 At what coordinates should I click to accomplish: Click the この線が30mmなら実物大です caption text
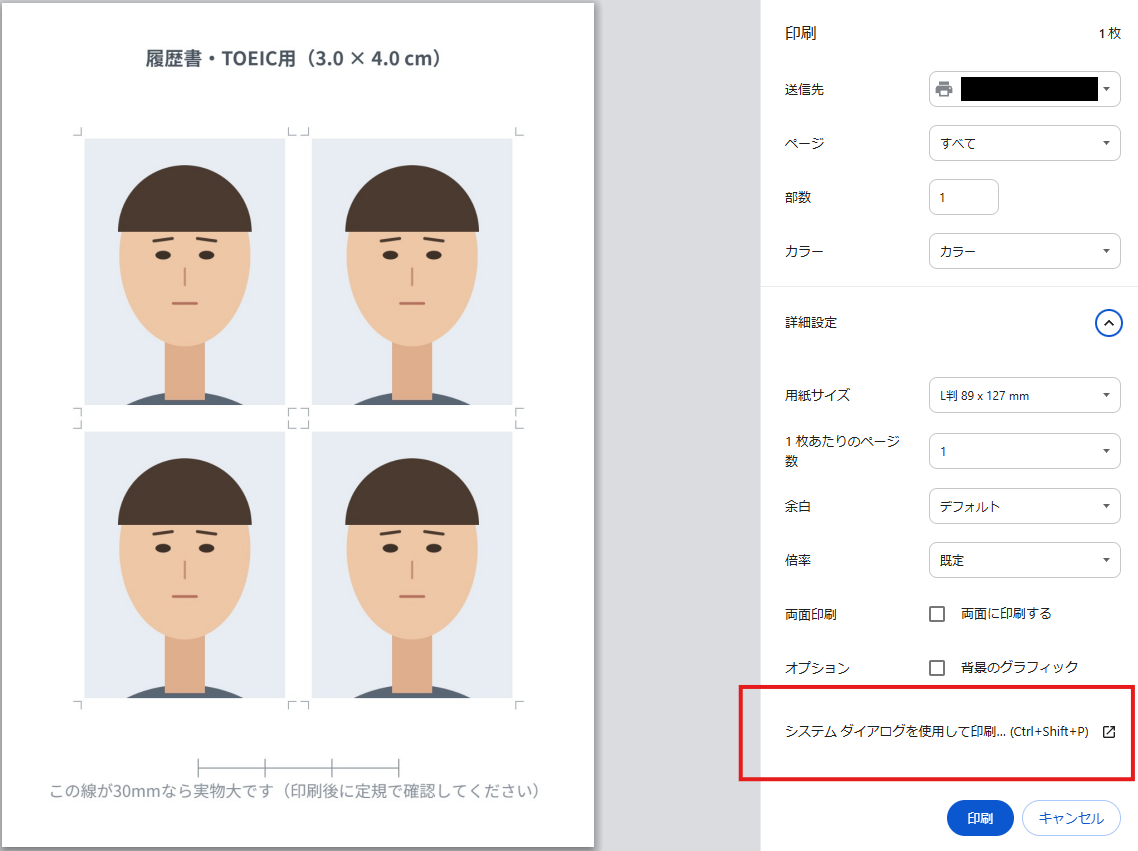294,791
